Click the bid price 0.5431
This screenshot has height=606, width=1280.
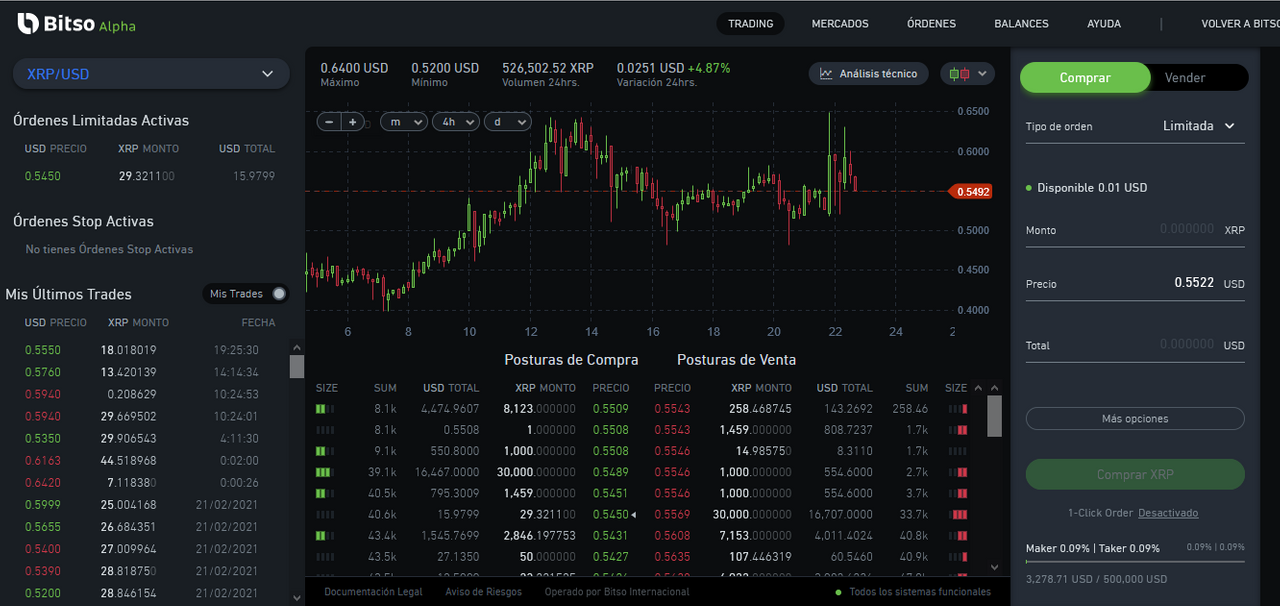pyautogui.click(x=611, y=536)
